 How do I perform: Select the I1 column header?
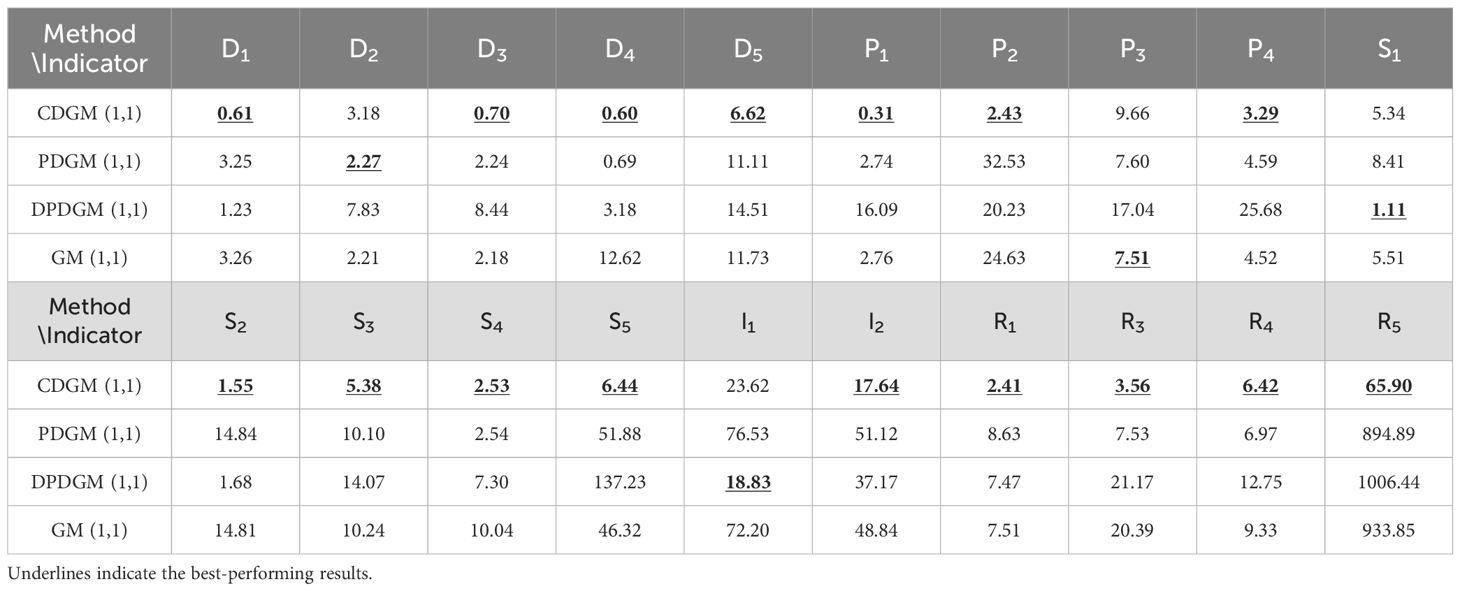pos(748,322)
